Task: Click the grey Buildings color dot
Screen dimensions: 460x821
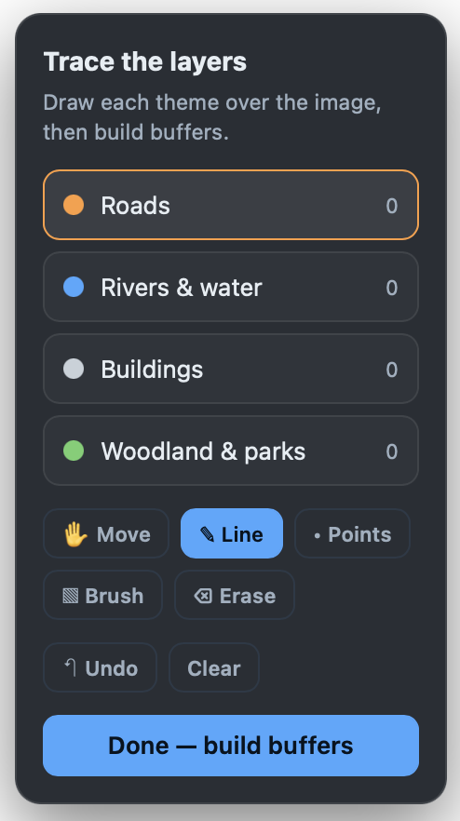Action: 74,369
